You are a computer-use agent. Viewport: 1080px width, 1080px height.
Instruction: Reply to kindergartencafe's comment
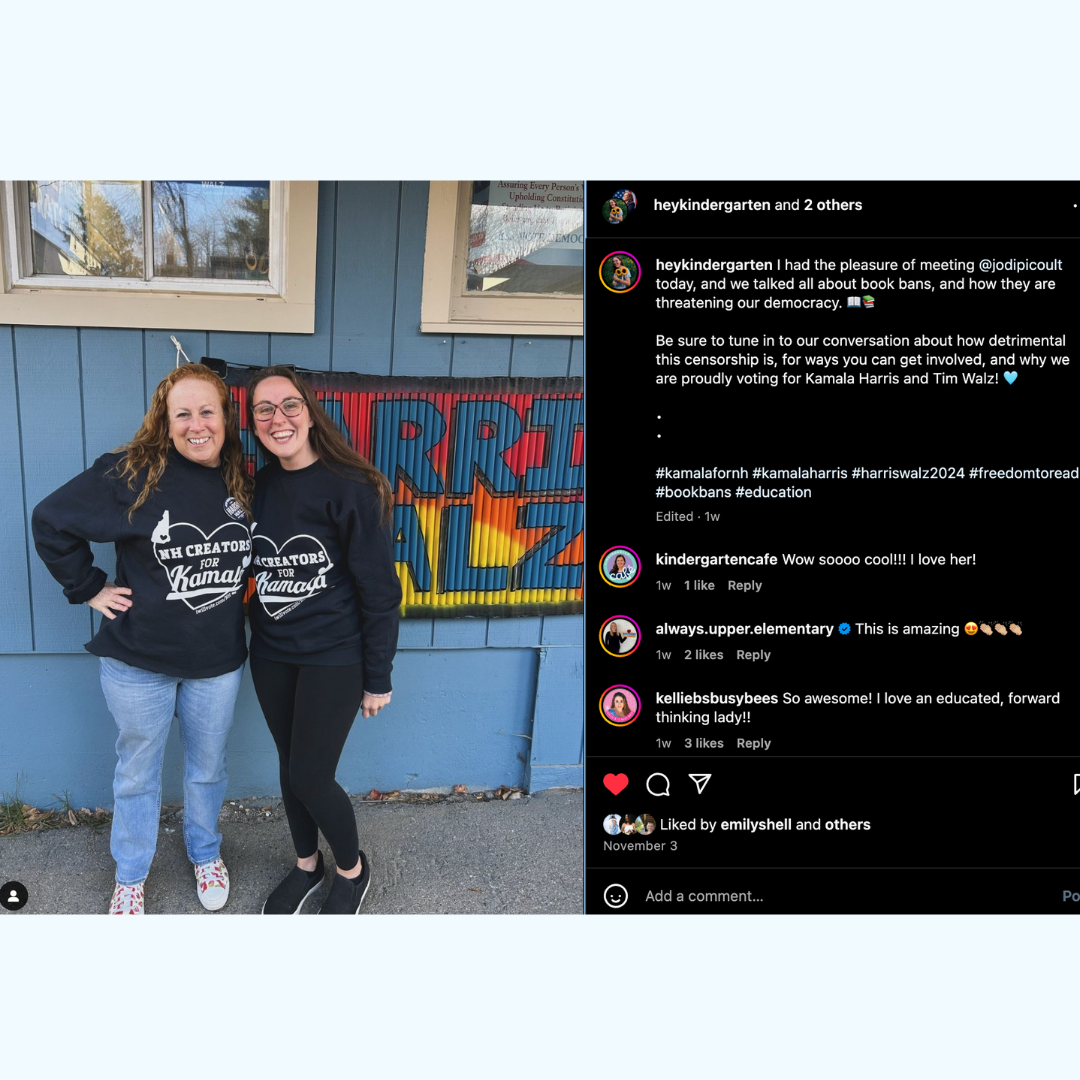pos(745,585)
